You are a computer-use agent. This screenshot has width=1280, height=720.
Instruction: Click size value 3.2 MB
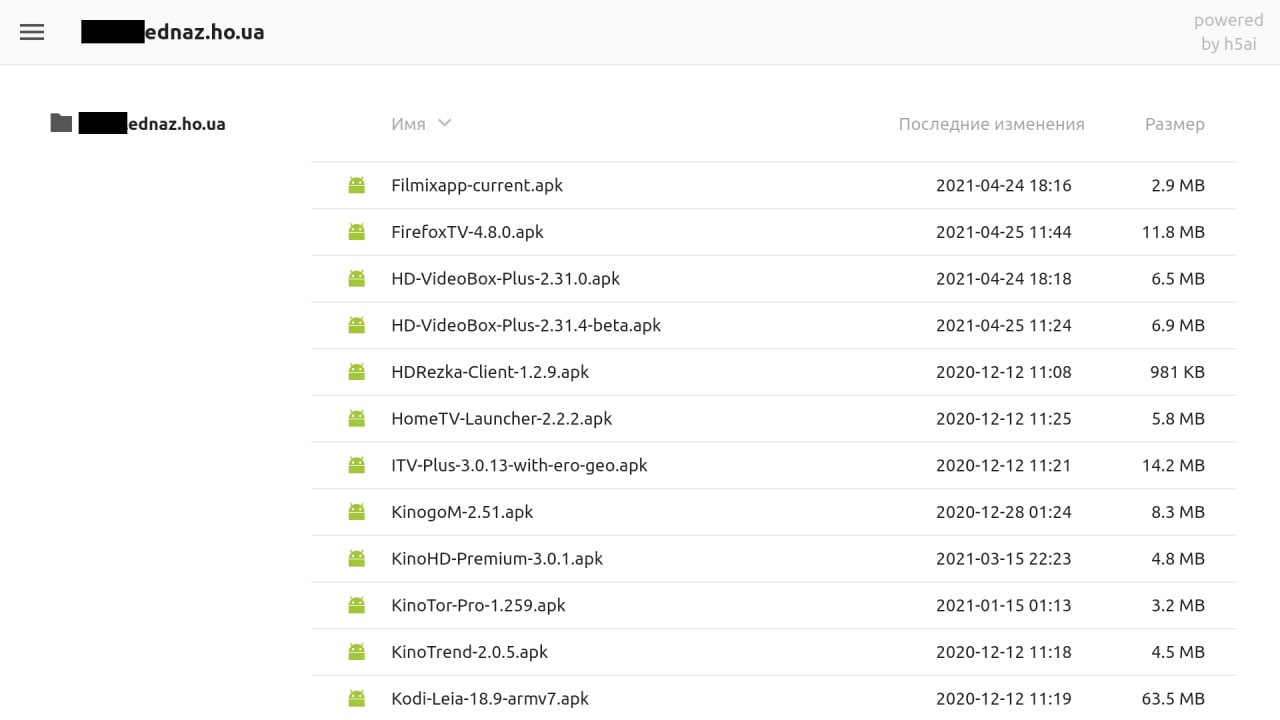[1178, 605]
